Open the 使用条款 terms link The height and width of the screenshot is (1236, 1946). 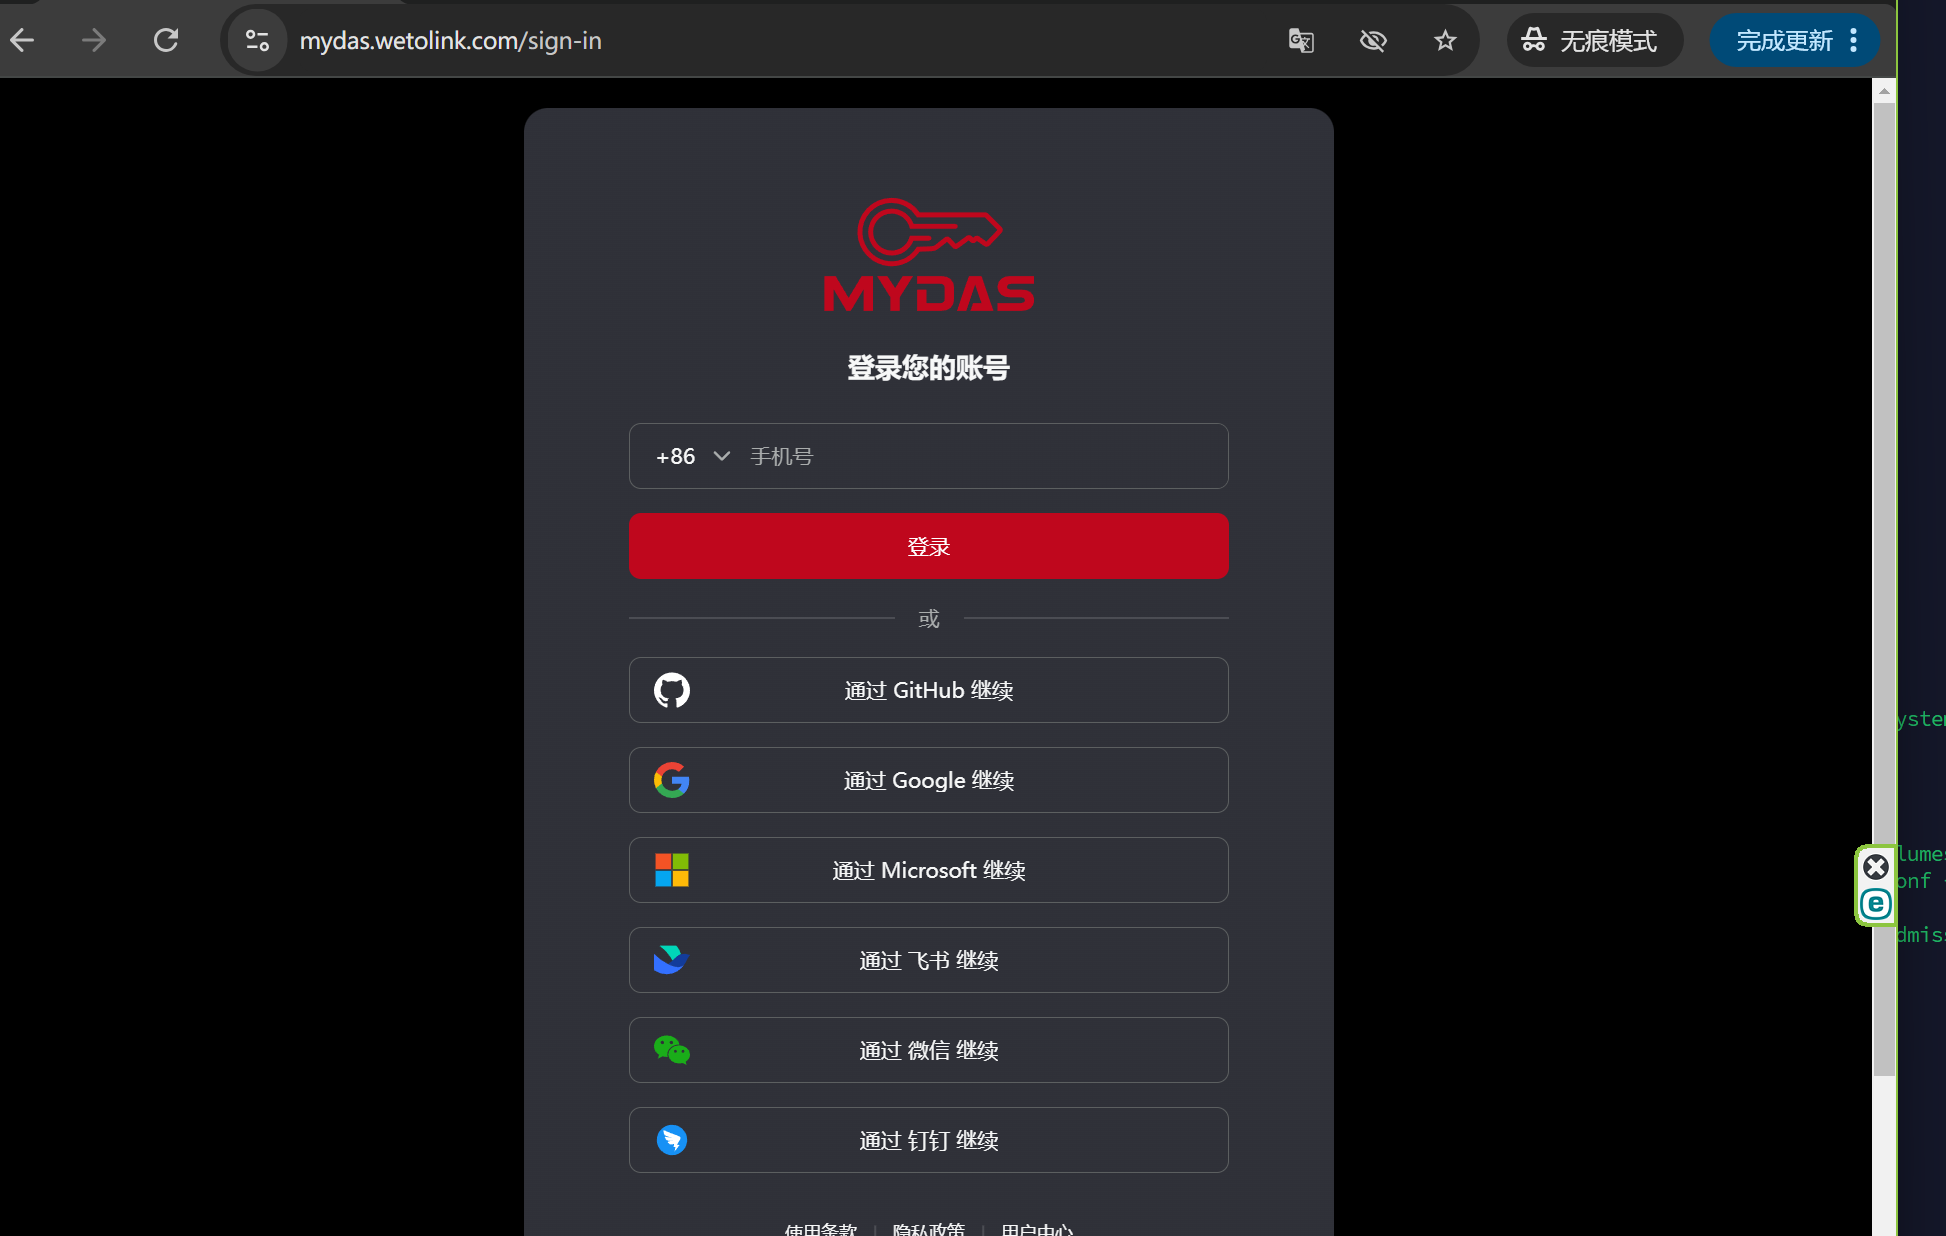(x=820, y=1229)
